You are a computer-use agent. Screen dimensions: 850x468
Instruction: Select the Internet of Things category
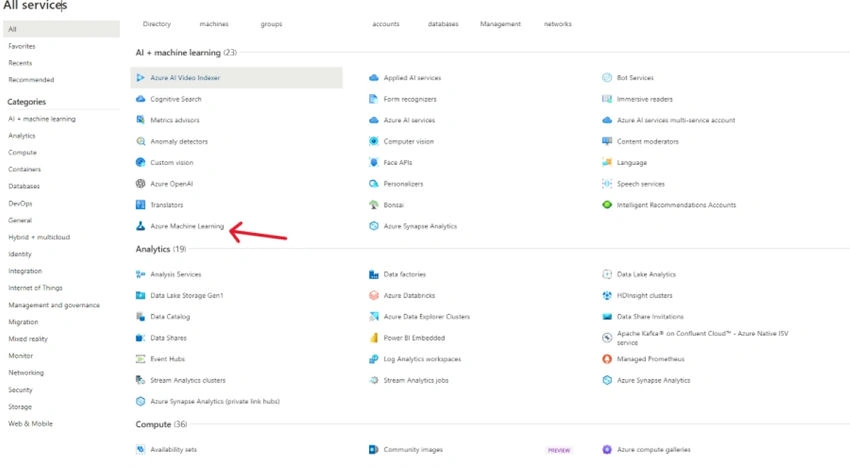click(35, 287)
